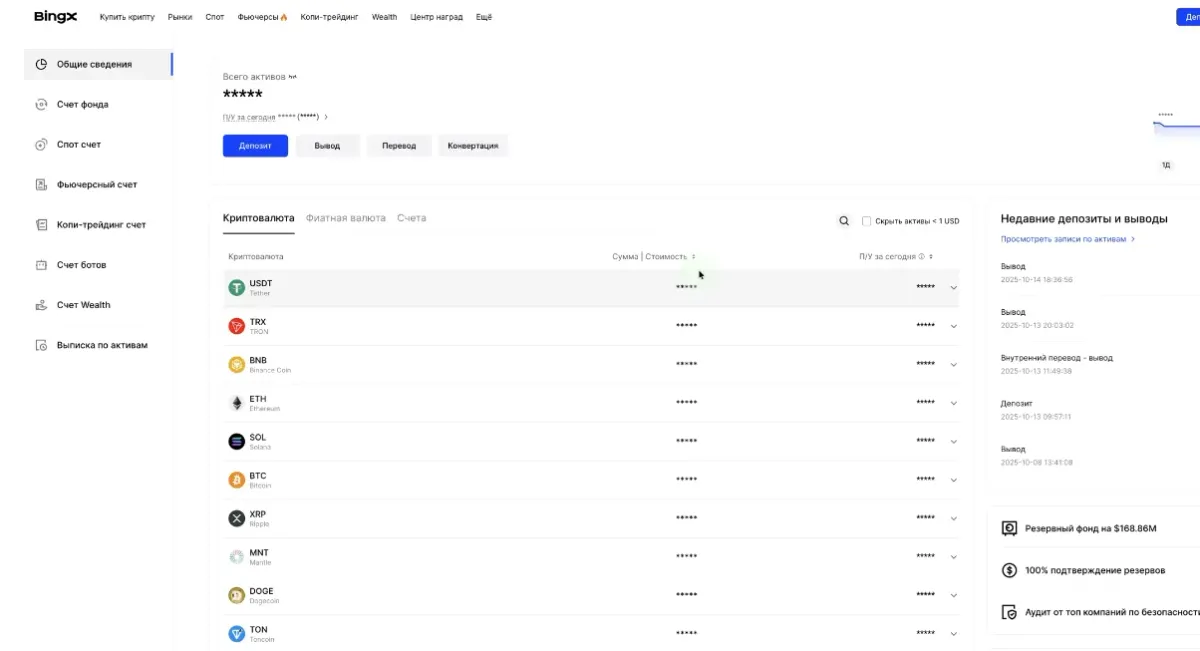Open the search icon in assets table
The width and height of the screenshot is (1200, 651).
(844, 221)
